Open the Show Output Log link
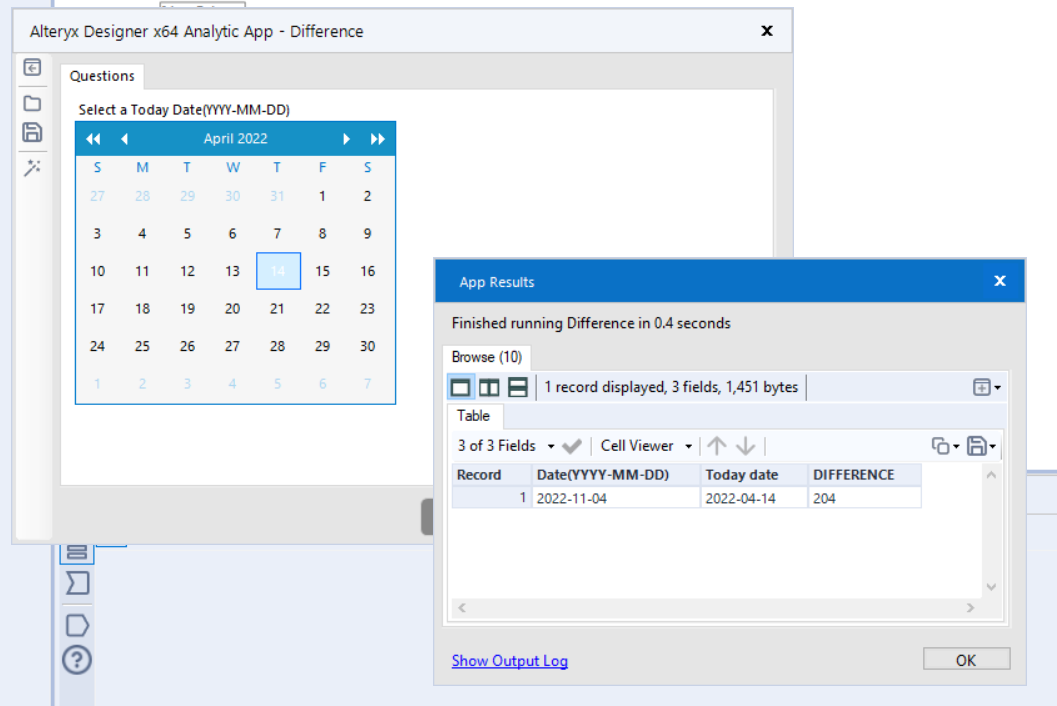1057x706 pixels. pos(510,661)
